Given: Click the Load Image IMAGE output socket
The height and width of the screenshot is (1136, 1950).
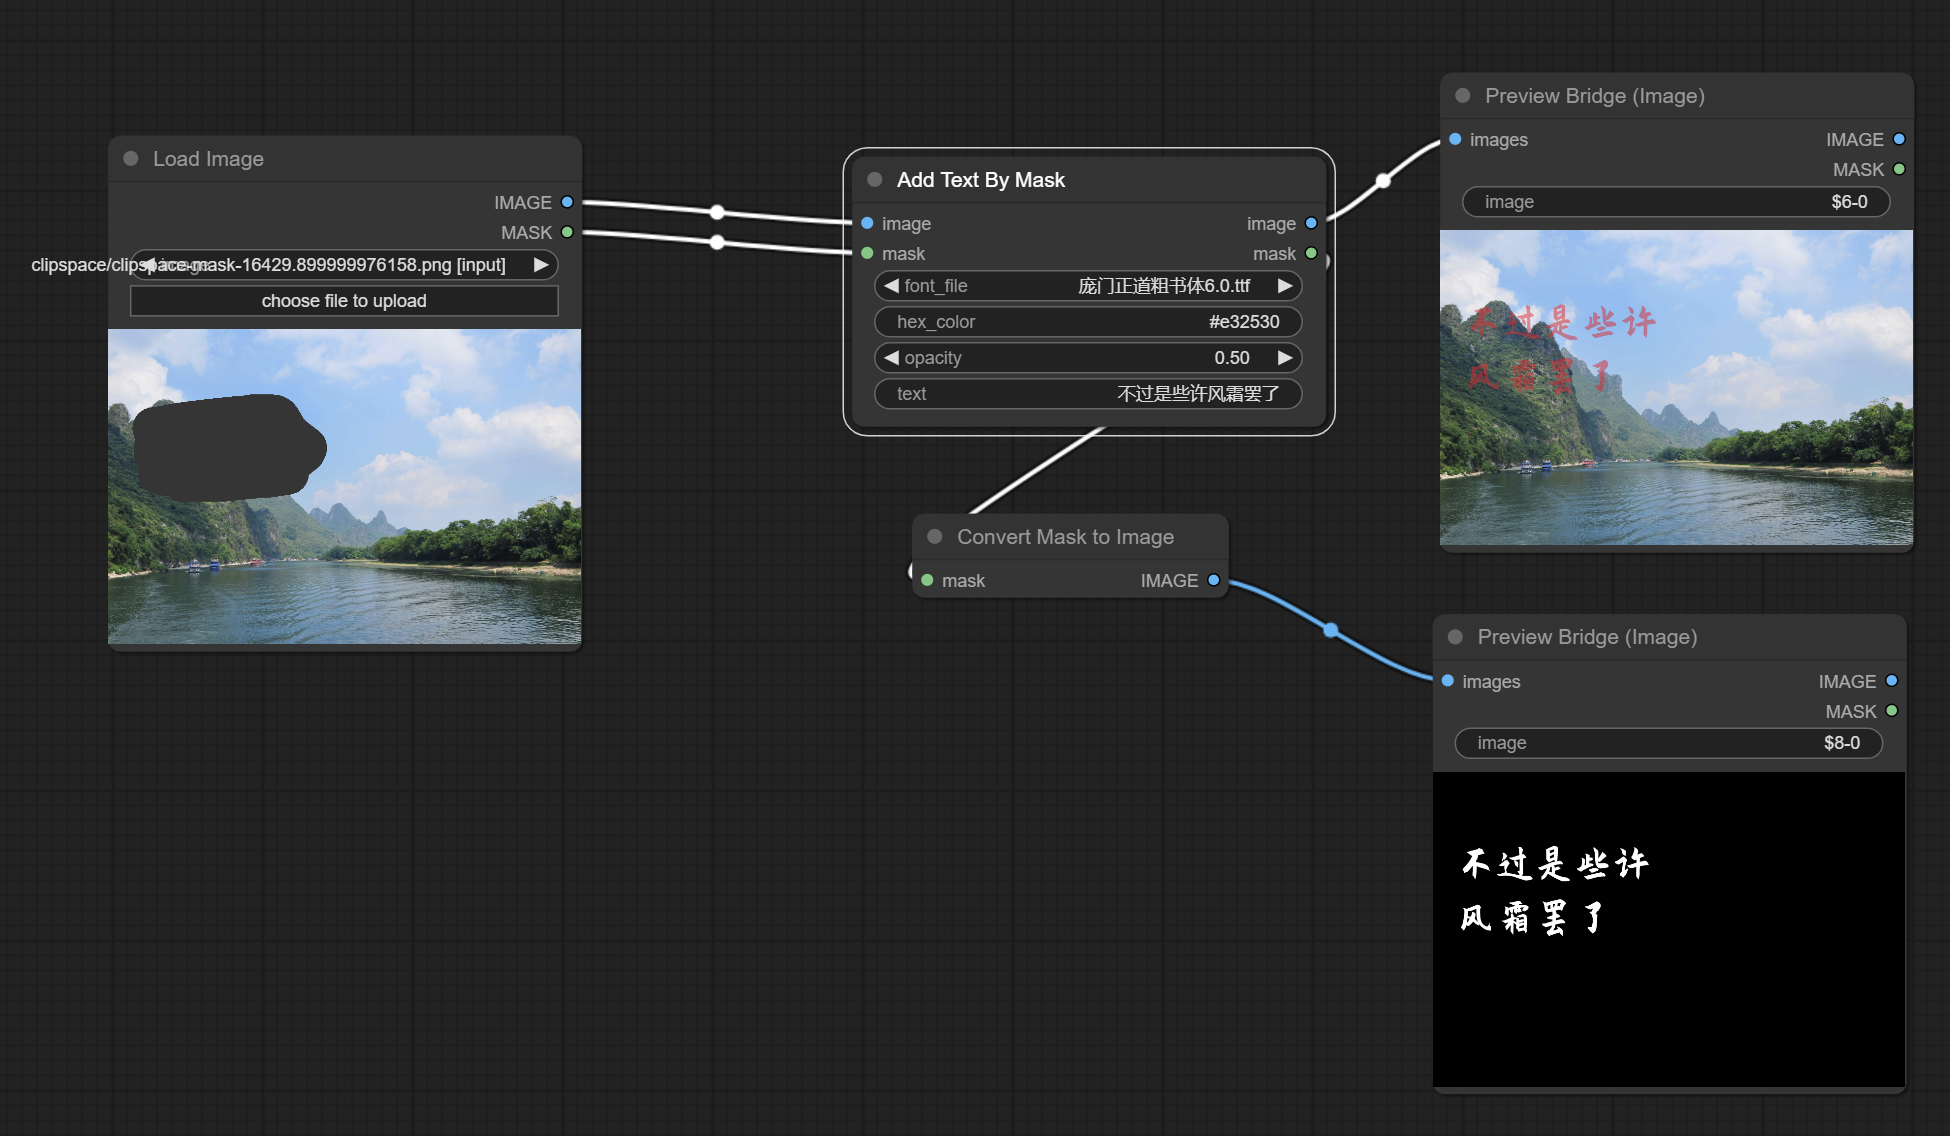Looking at the screenshot, I should 567,202.
